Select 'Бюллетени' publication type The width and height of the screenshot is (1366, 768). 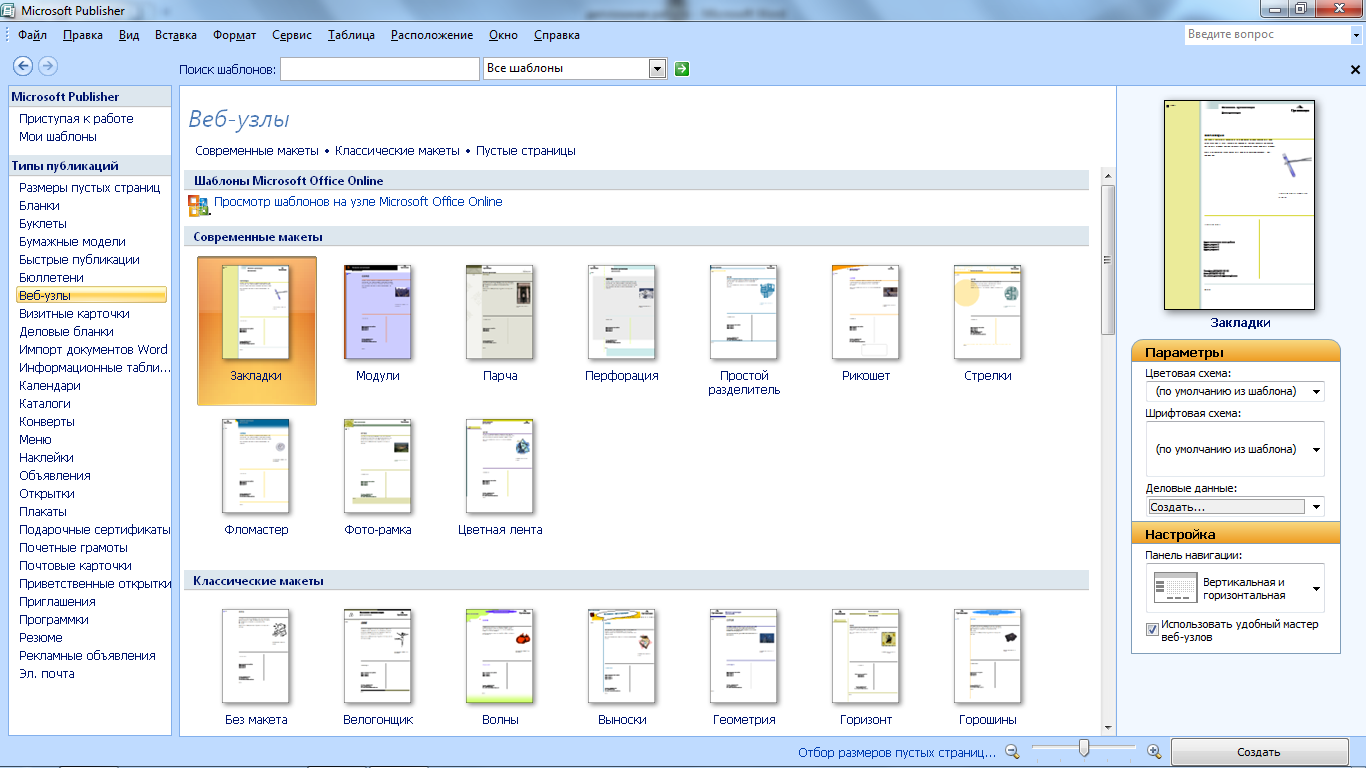(51, 278)
